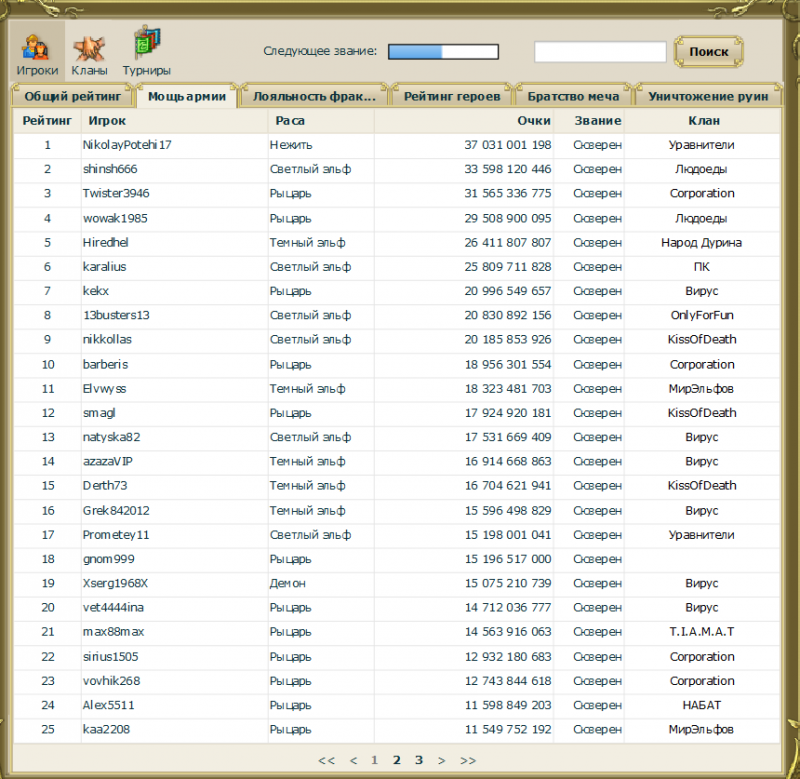Open the Братство меча tab

click(573, 96)
